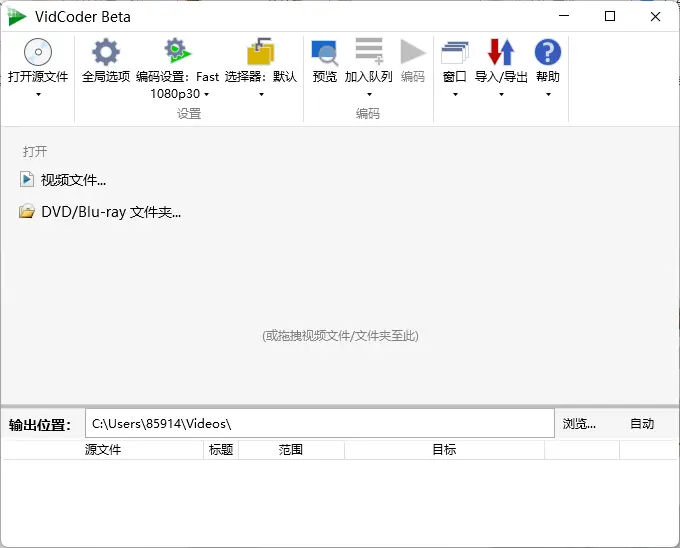This screenshot has width=680, height=548.
Task: Click the 编码设置 gear-with-arrow icon
Action: [x=178, y=51]
